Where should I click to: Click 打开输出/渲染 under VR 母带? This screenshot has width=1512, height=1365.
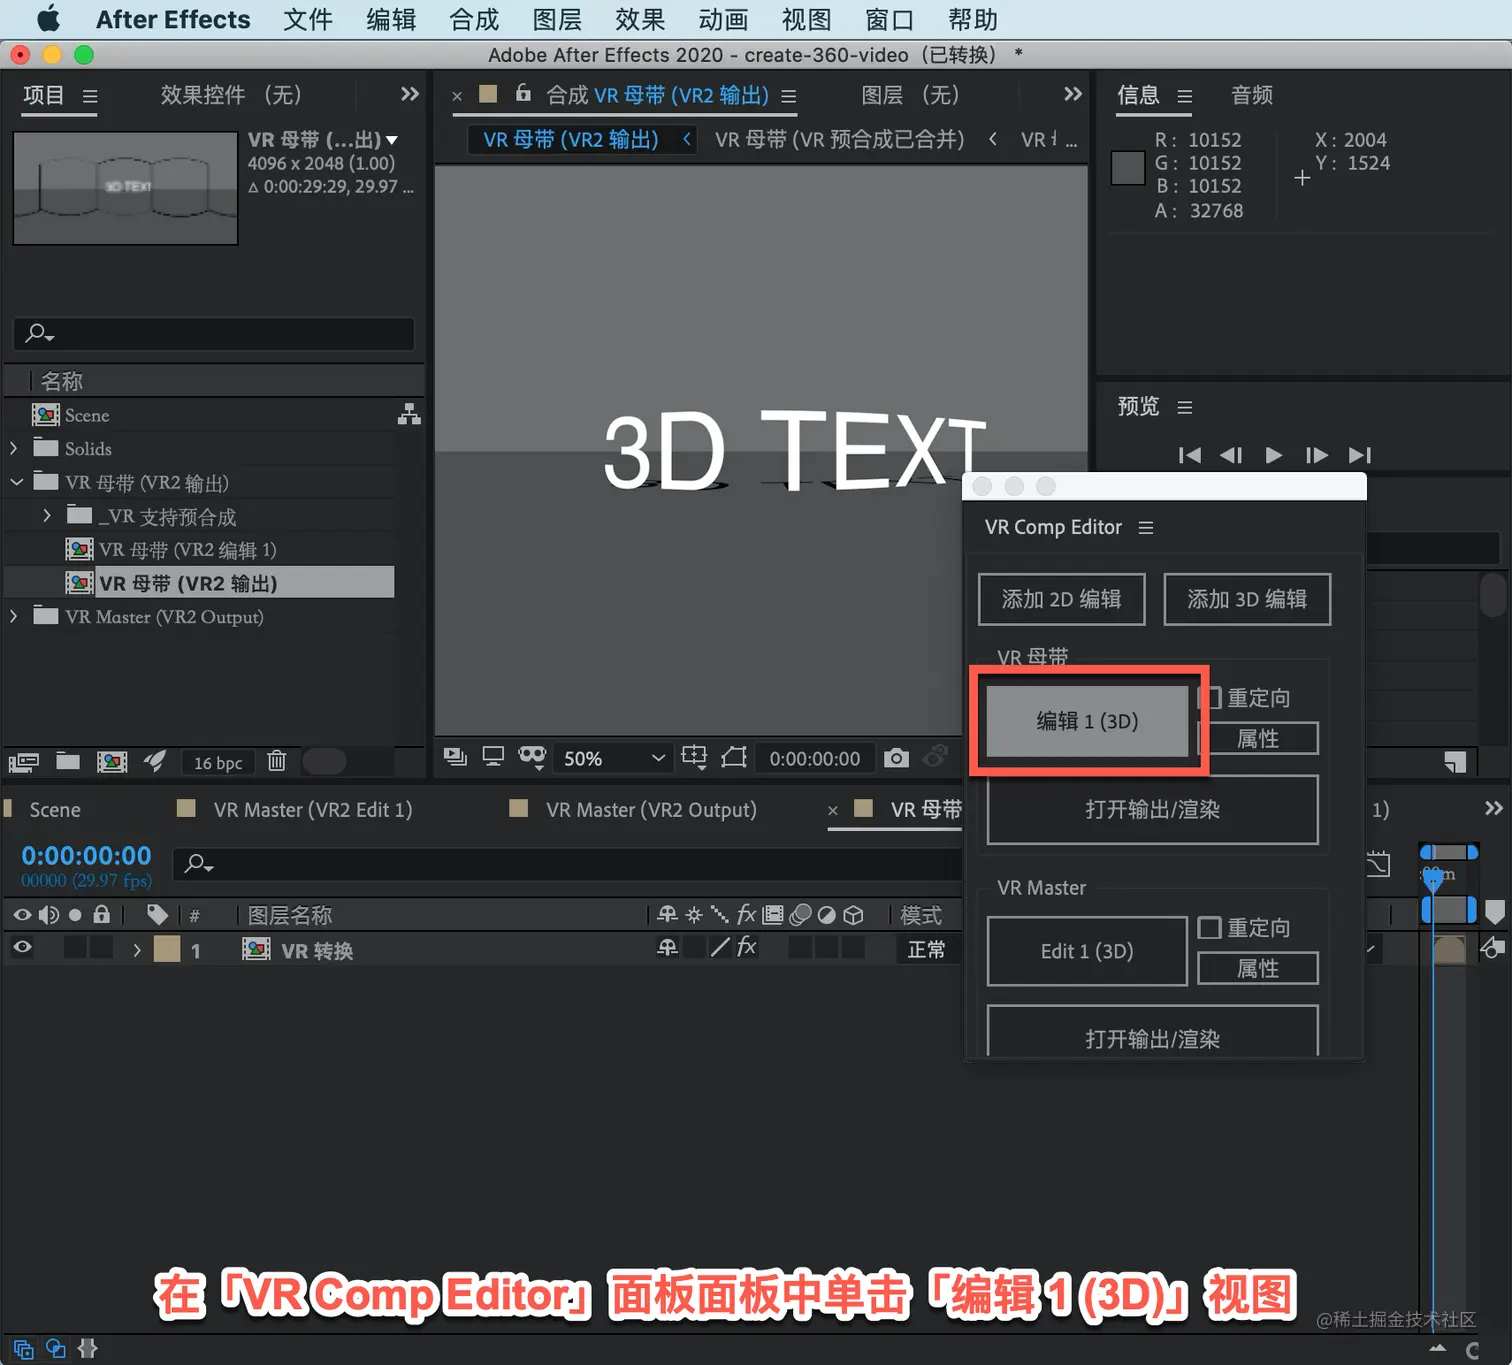[1152, 809]
